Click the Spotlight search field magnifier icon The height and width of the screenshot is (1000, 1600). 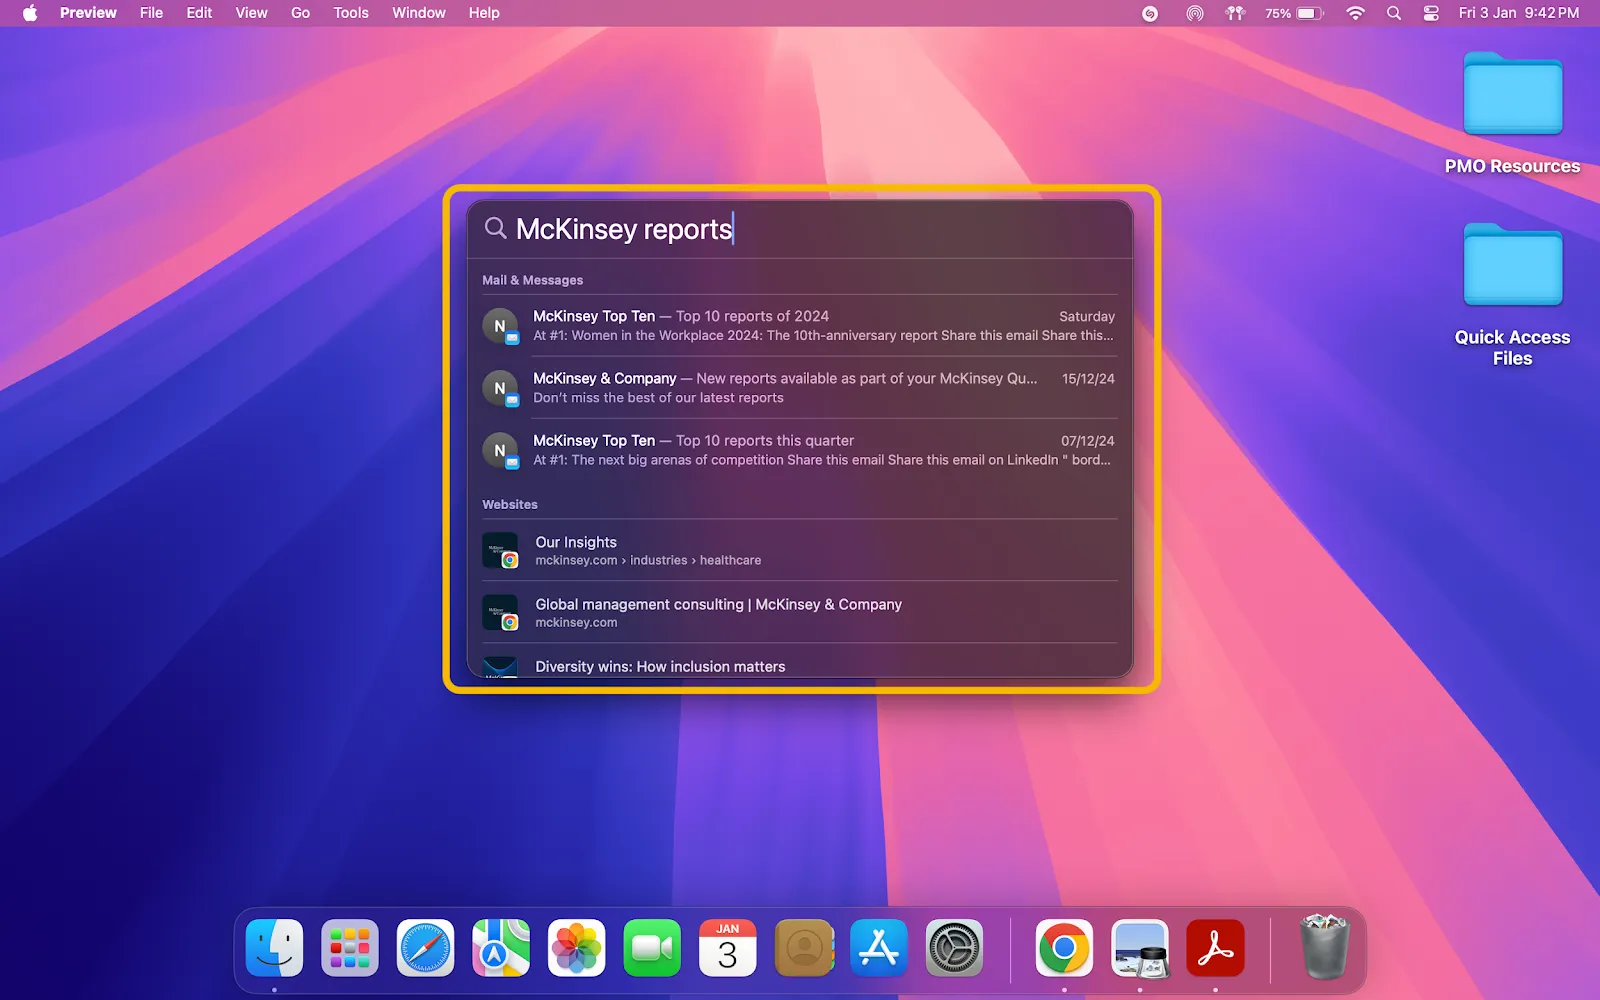pyautogui.click(x=495, y=228)
